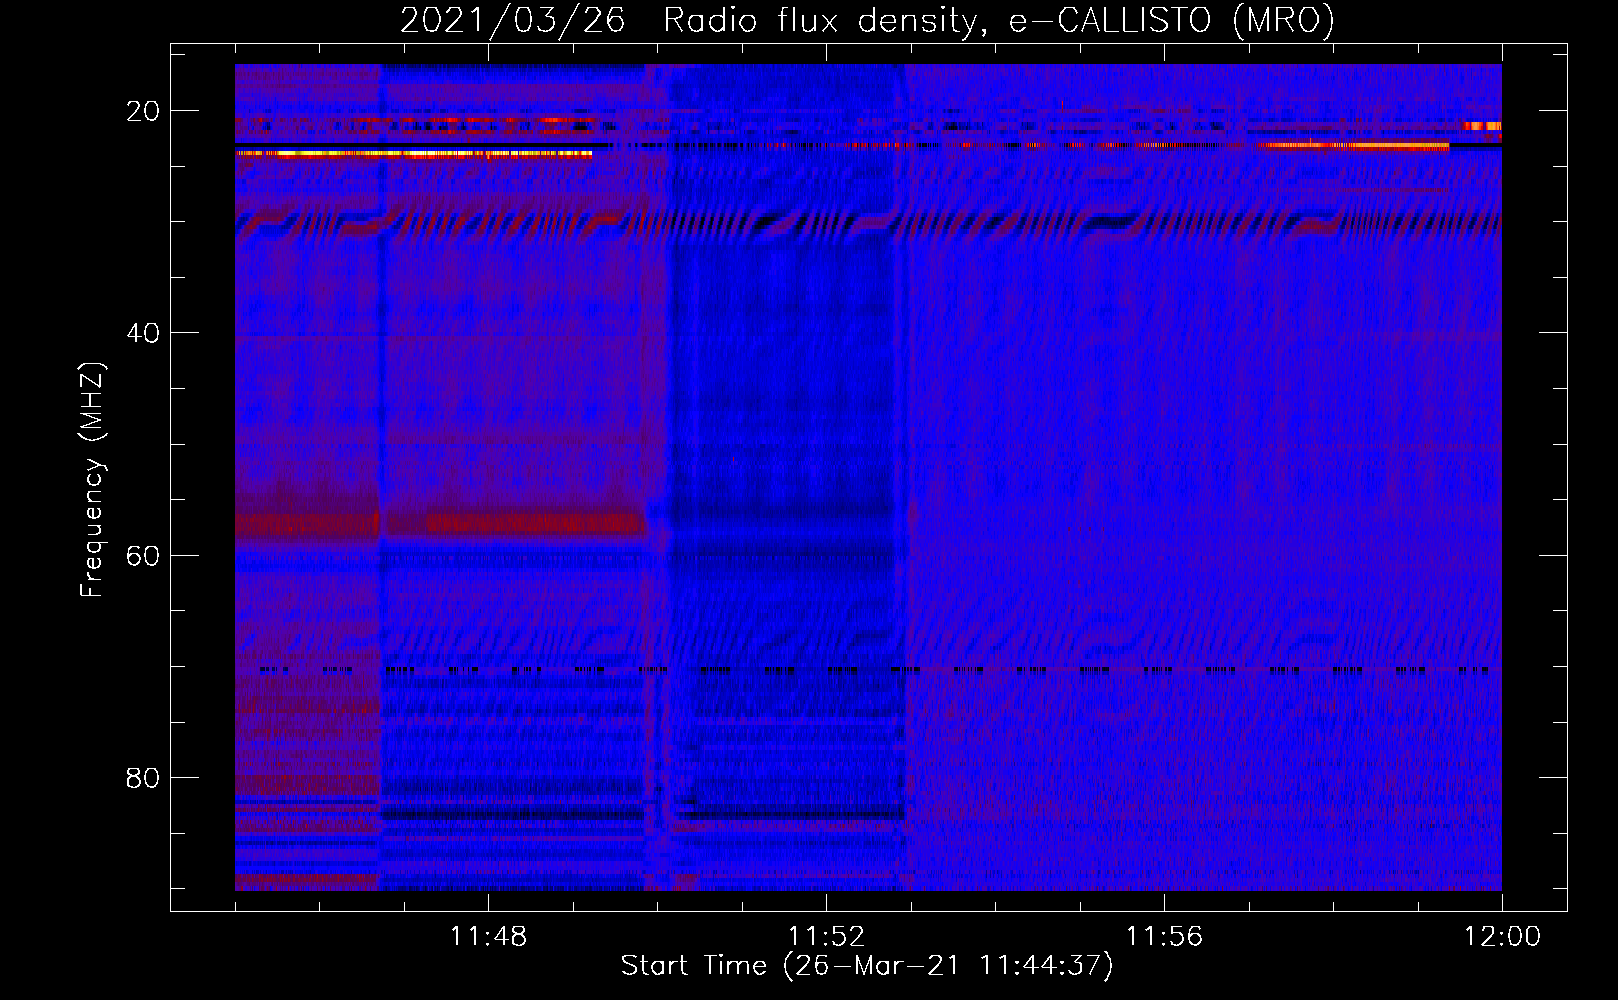Click the '11:56' time tick label
Viewport: 1618px width, 1000px height.
[1164, 937]
